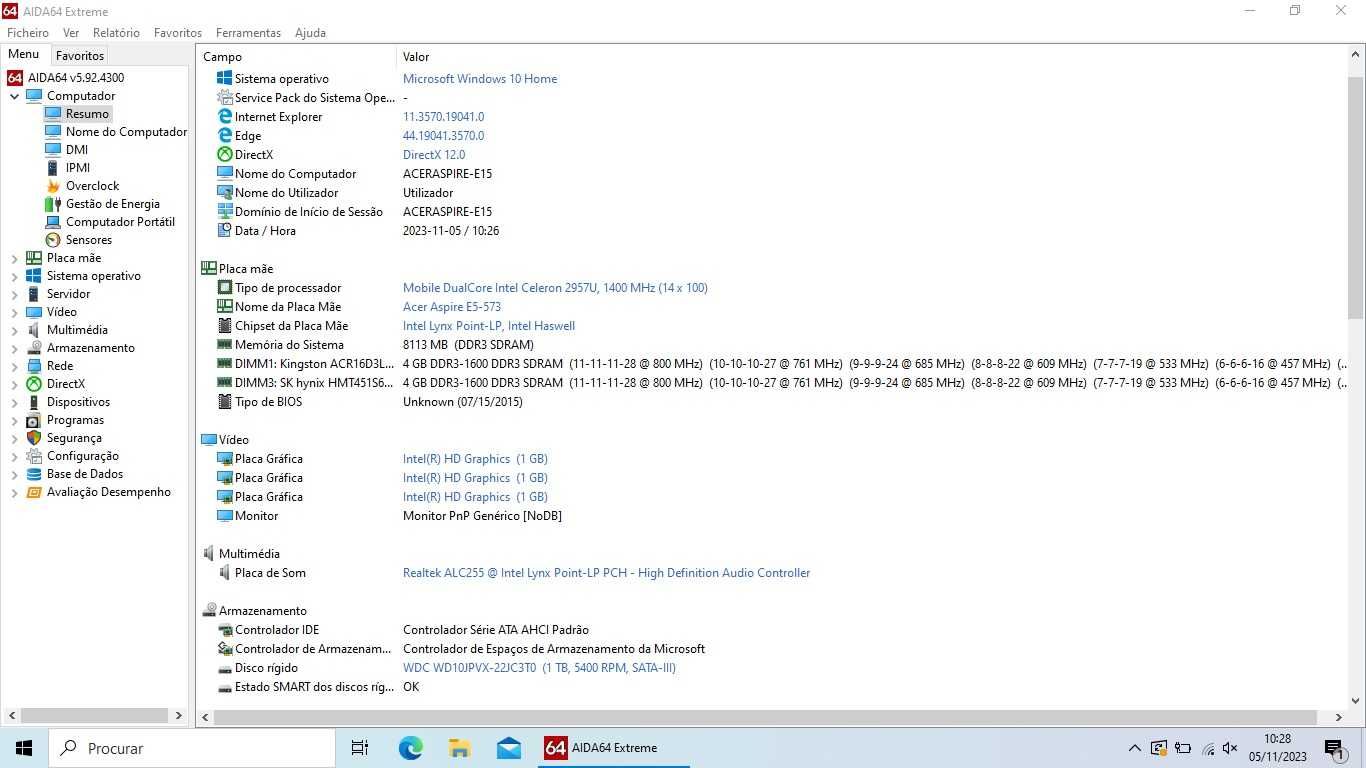Select the Segurança shield icon
Image resolution: width=1366 pixels, height=768 pixels.
click(x=34, y=438)
